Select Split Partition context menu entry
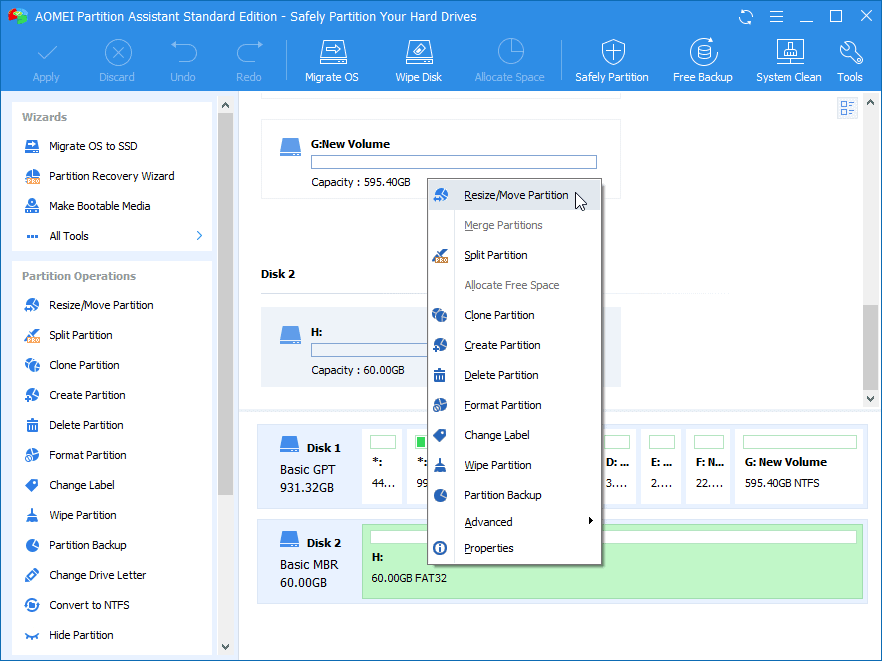The width and height of the screenshot is (882, 661). [x=514, y=255]
